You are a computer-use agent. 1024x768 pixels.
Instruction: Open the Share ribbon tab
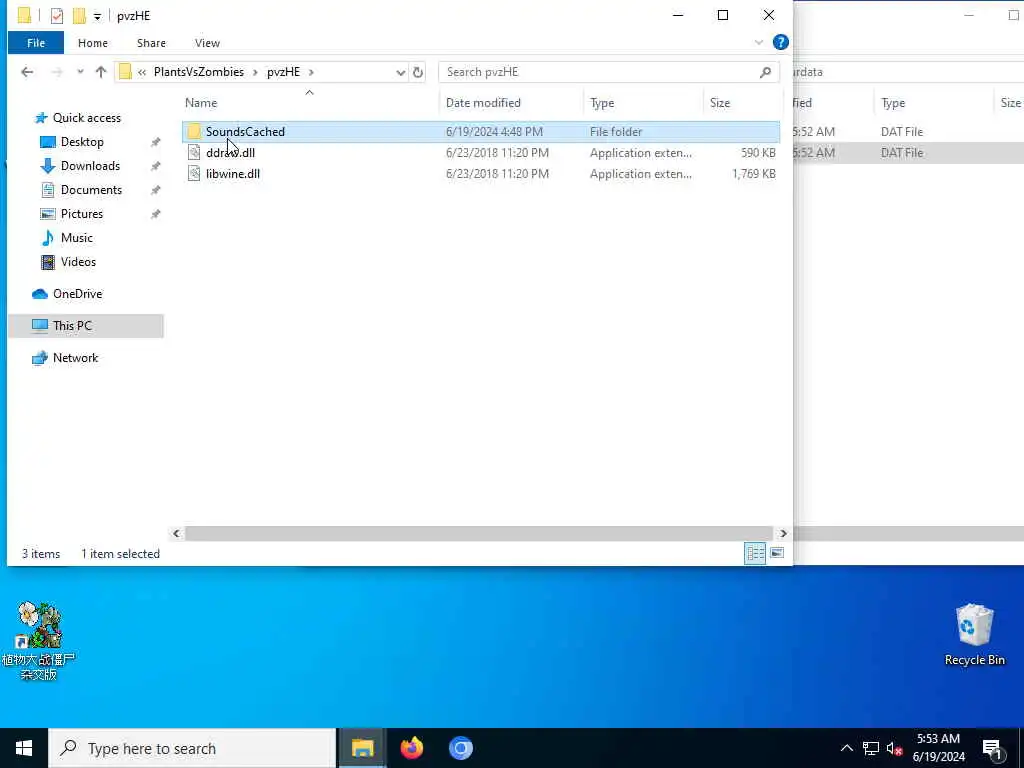coord(151,43)
